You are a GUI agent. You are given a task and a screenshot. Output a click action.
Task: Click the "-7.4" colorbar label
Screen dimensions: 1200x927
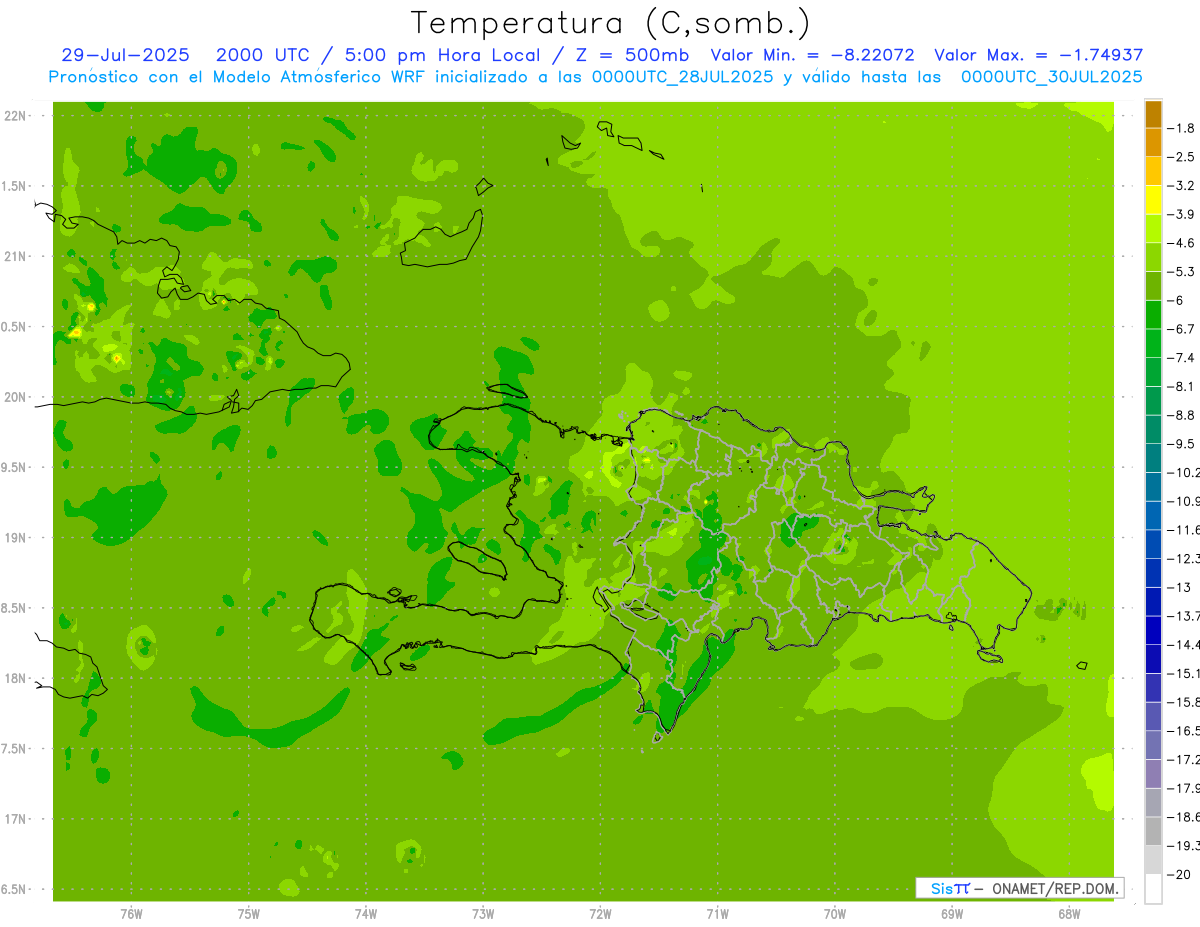point(1182,358)
